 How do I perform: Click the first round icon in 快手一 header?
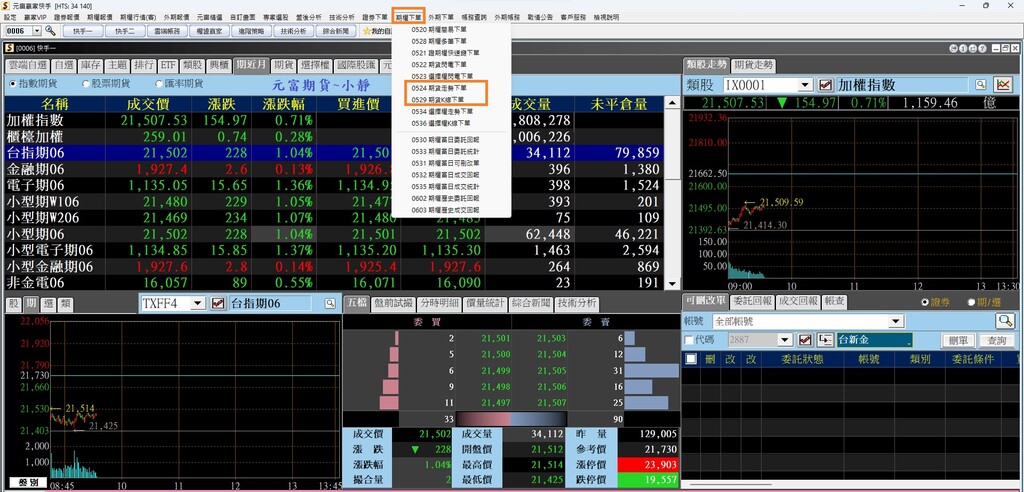pyautogui.click(x=954, y=48)
